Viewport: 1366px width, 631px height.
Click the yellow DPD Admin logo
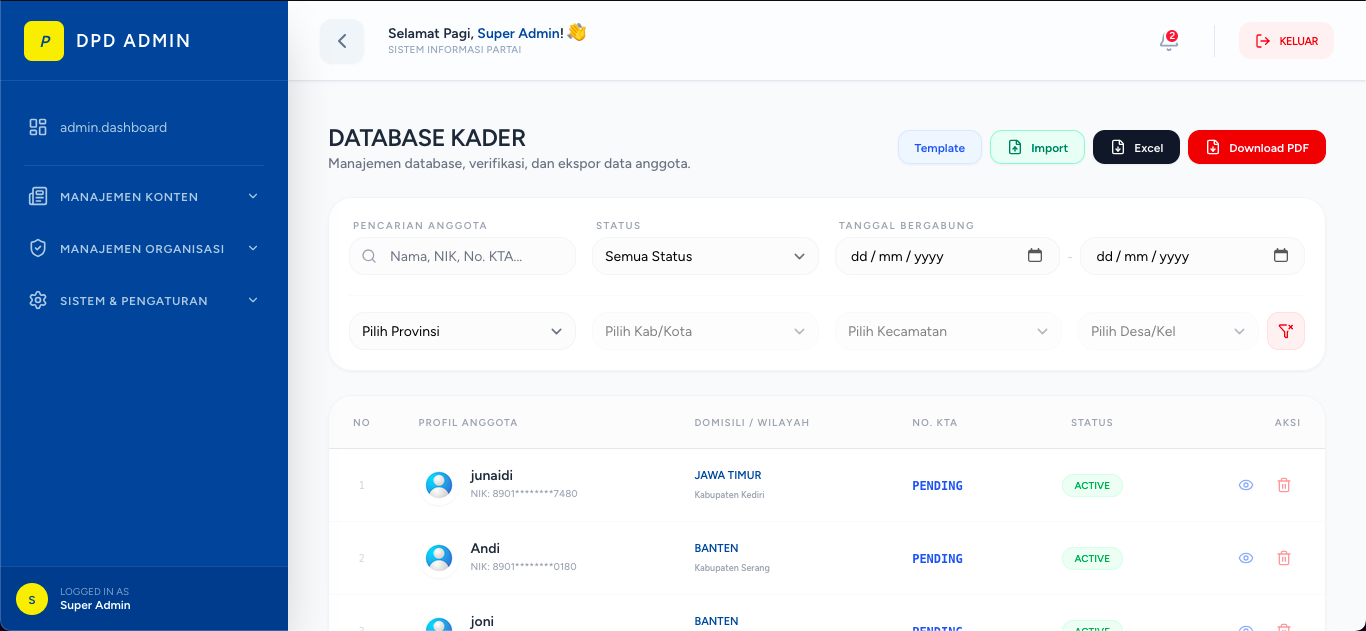[44, 41]
